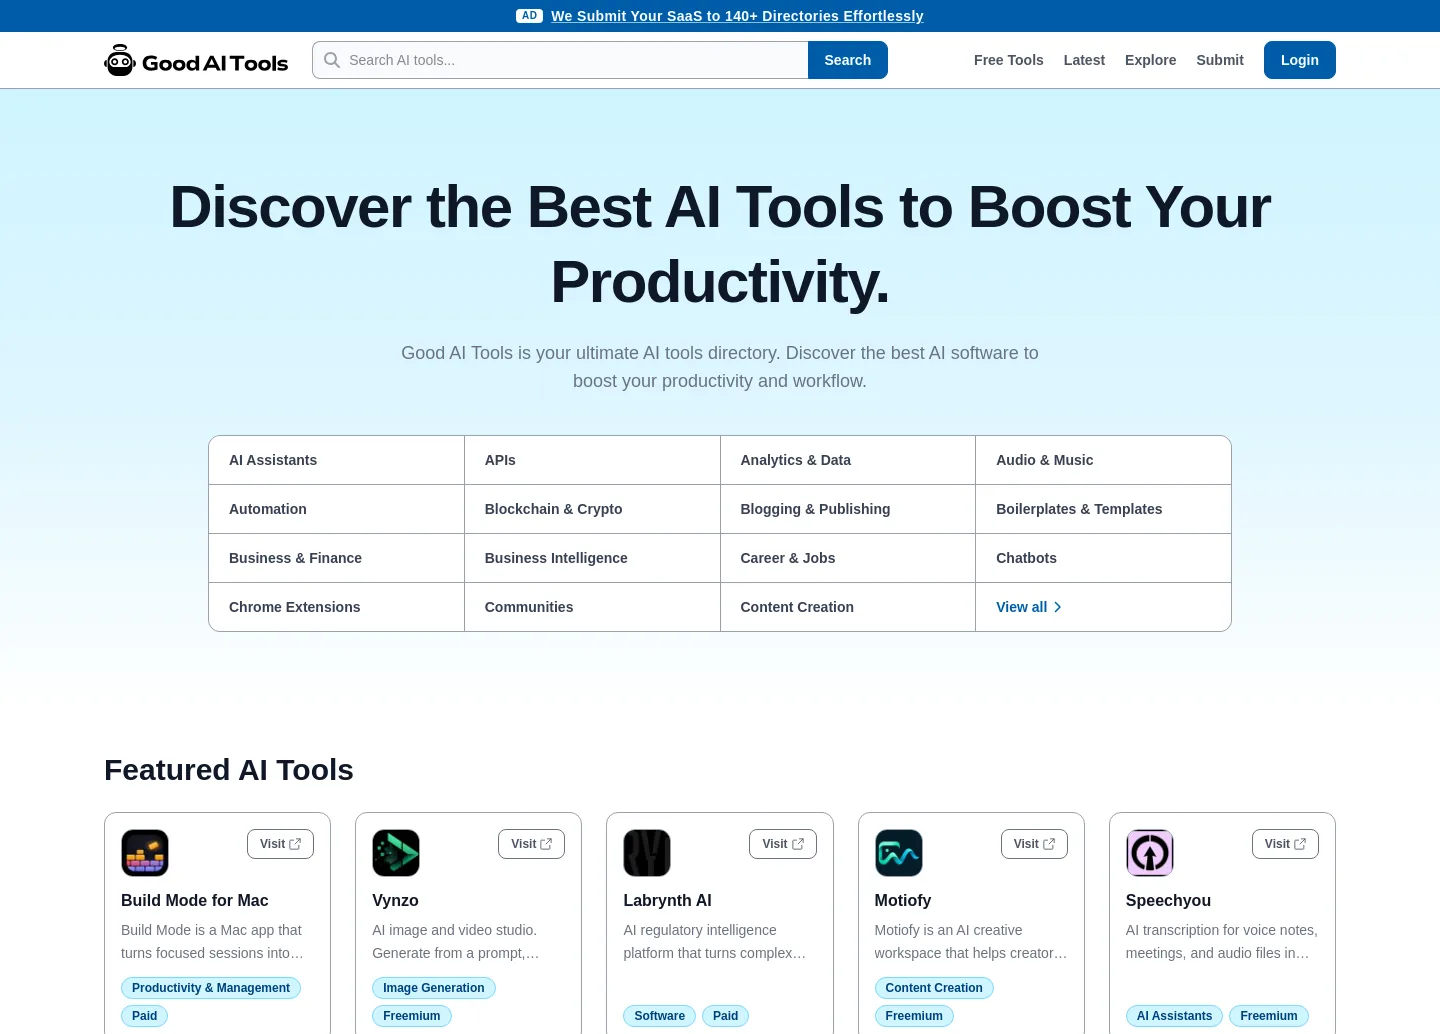
Task: Select the Blogging & Publishing category
Action: [x=848, y=509]
